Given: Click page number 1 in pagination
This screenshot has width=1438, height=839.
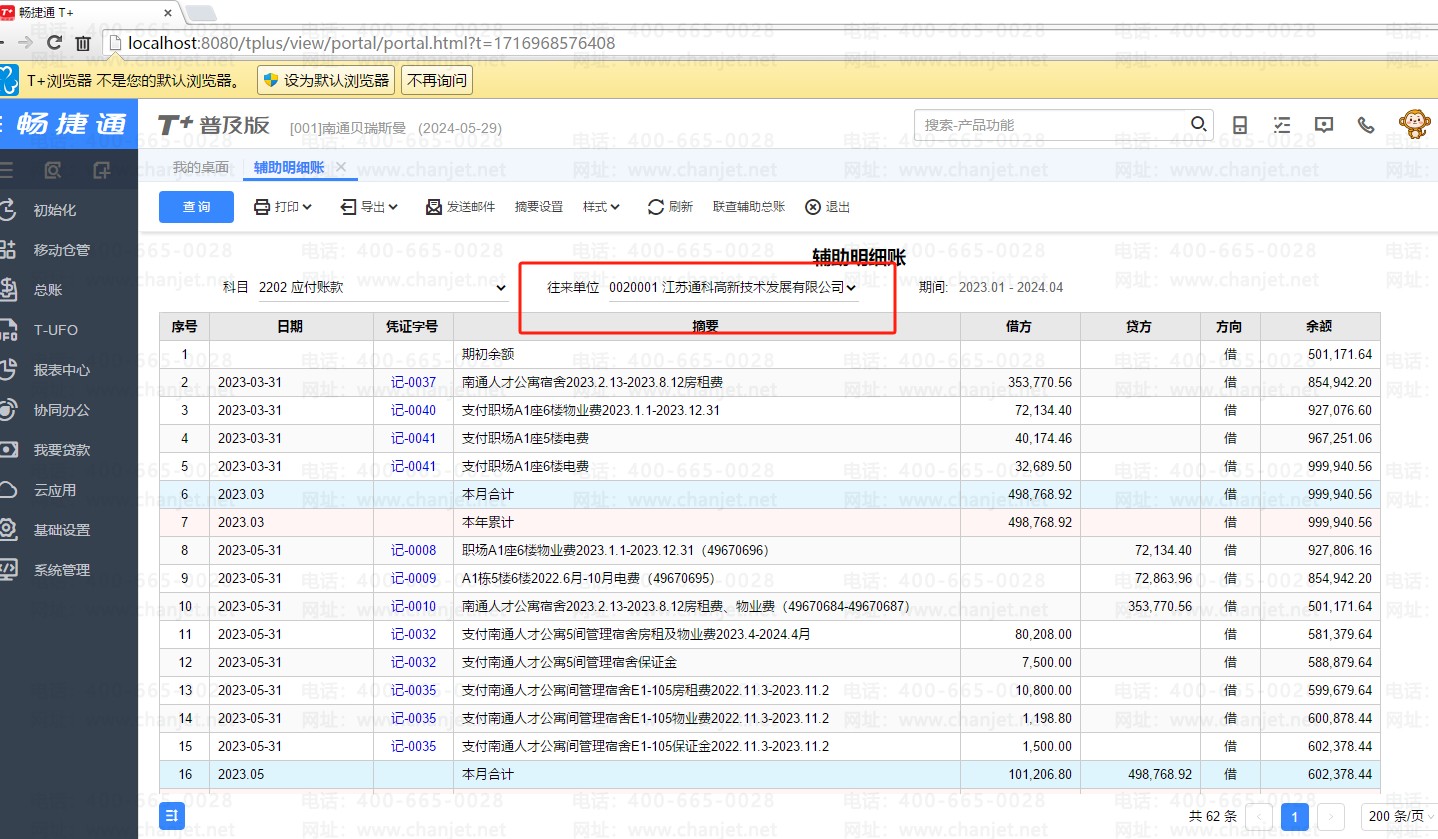Looking at the screenshot, I should [1295, 816].
